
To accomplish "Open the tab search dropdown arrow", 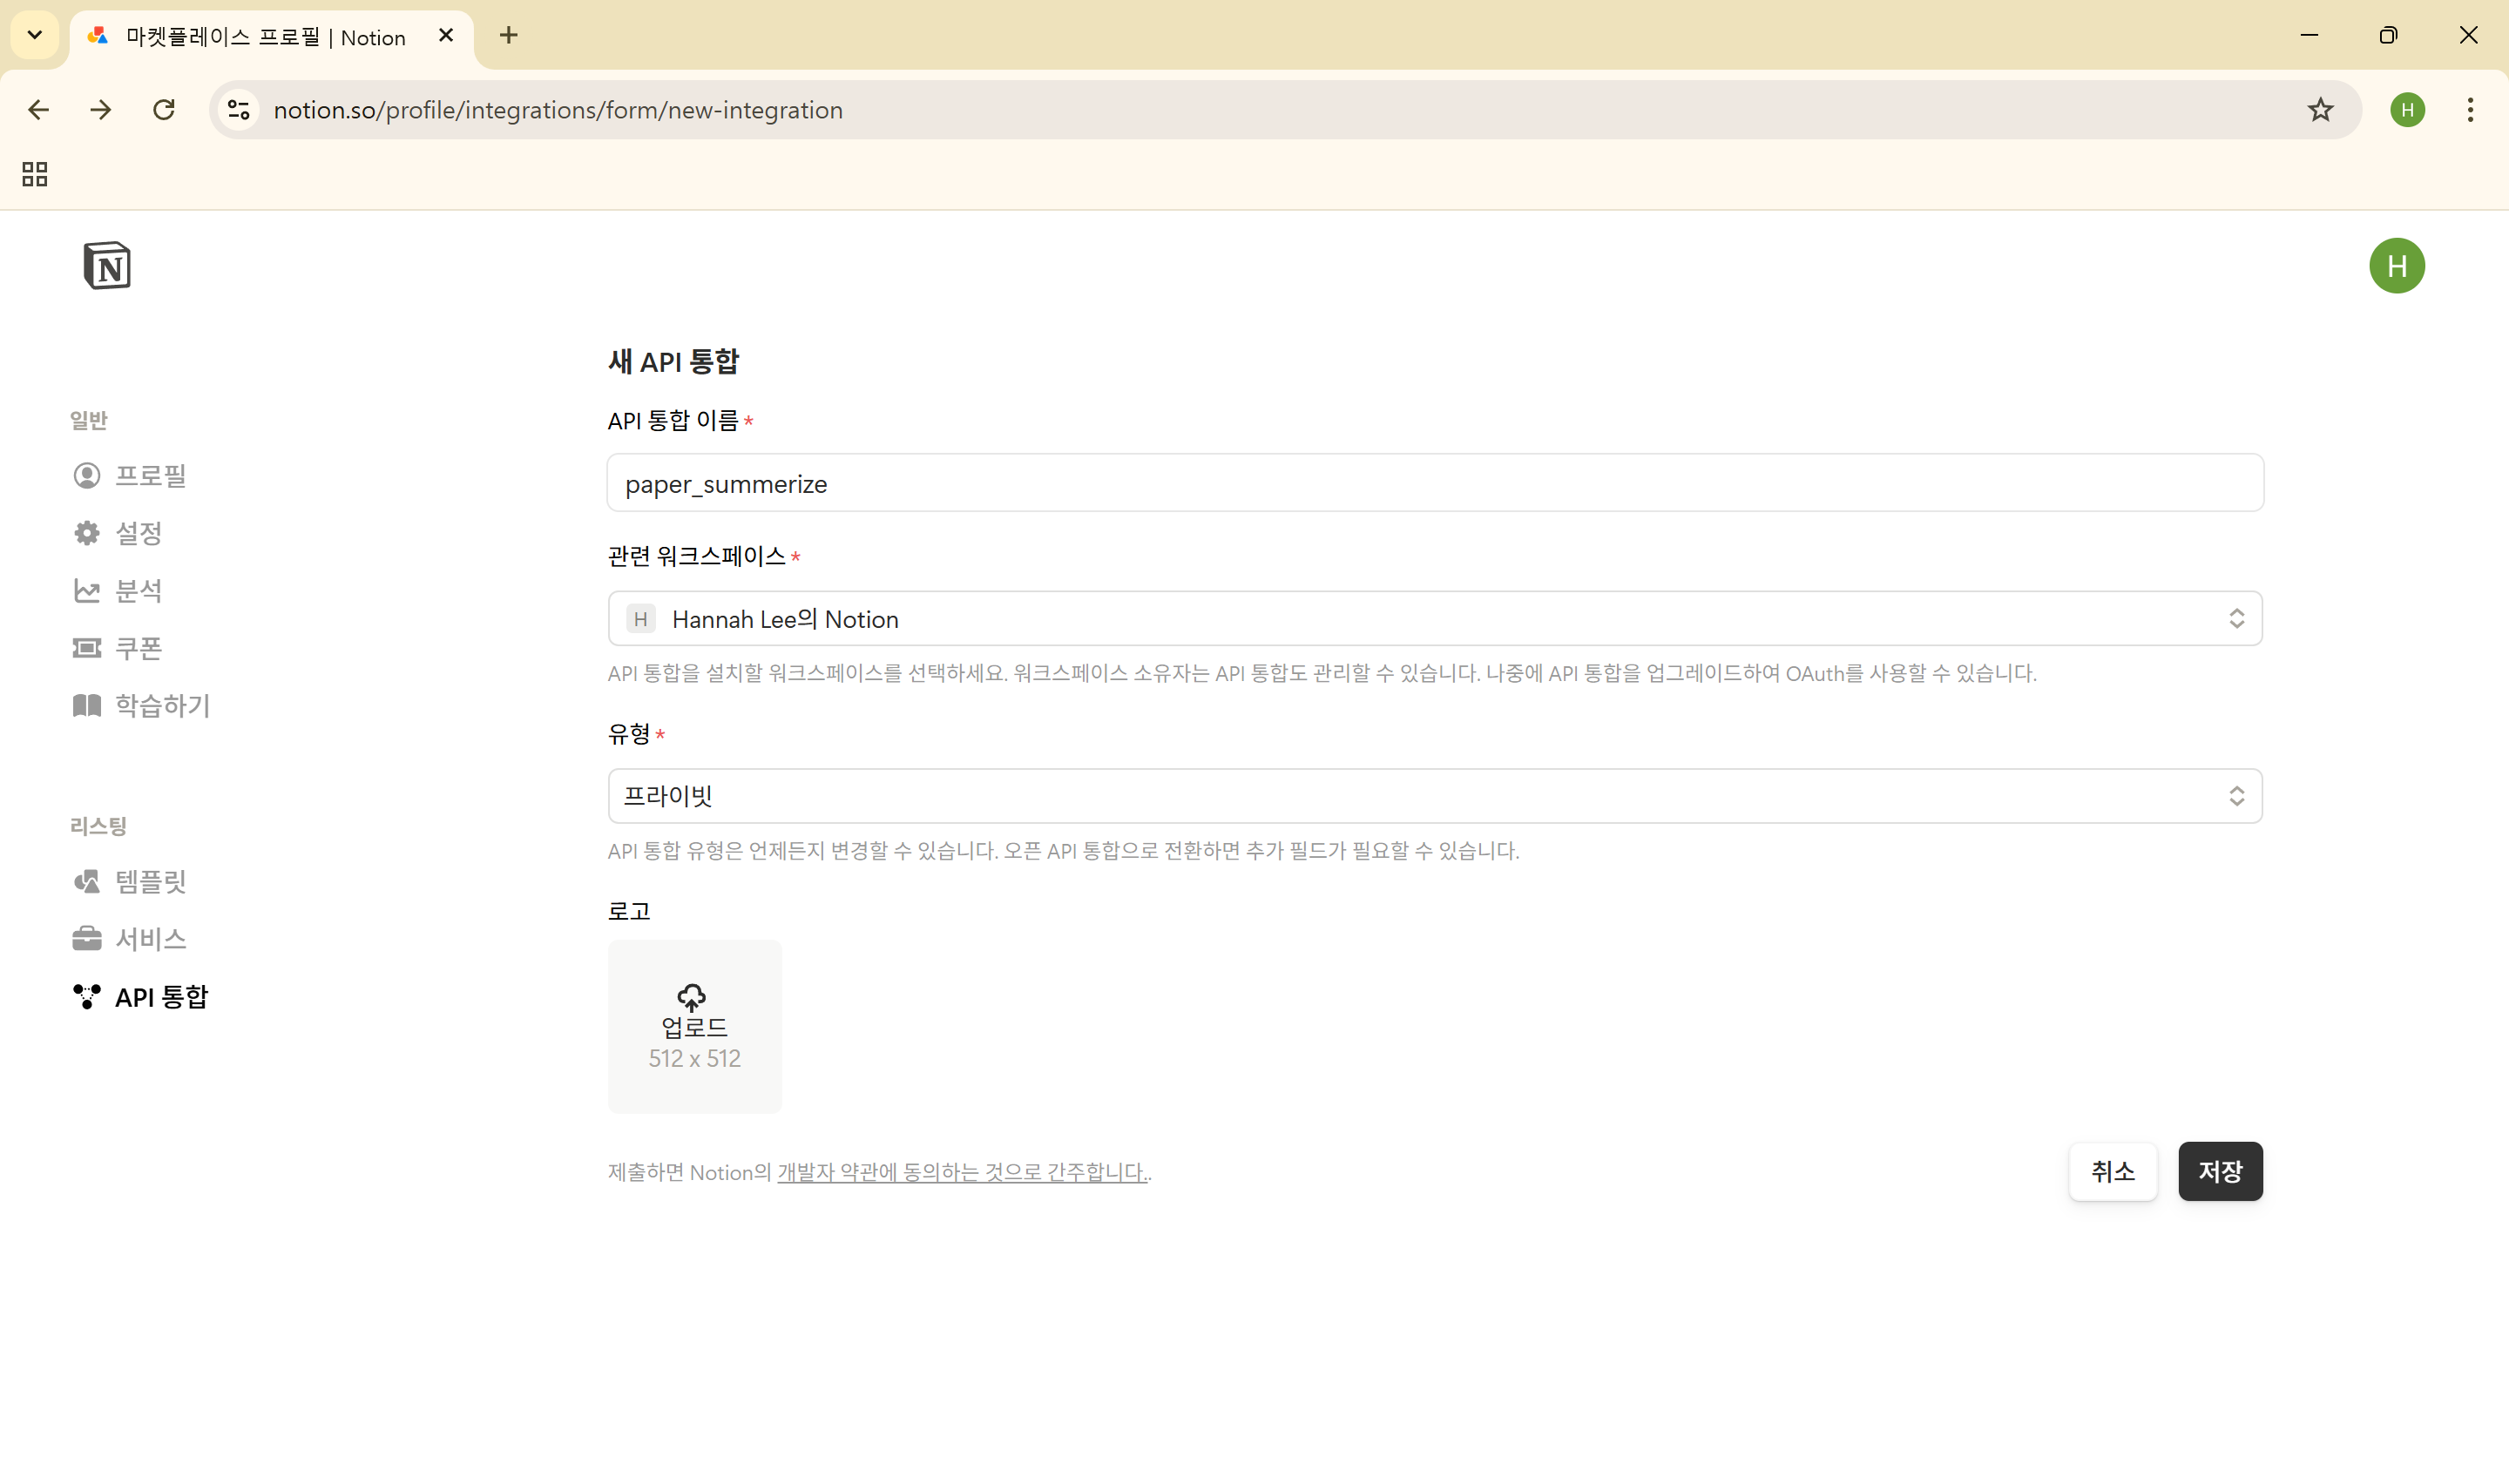I will tap(35, 36).
